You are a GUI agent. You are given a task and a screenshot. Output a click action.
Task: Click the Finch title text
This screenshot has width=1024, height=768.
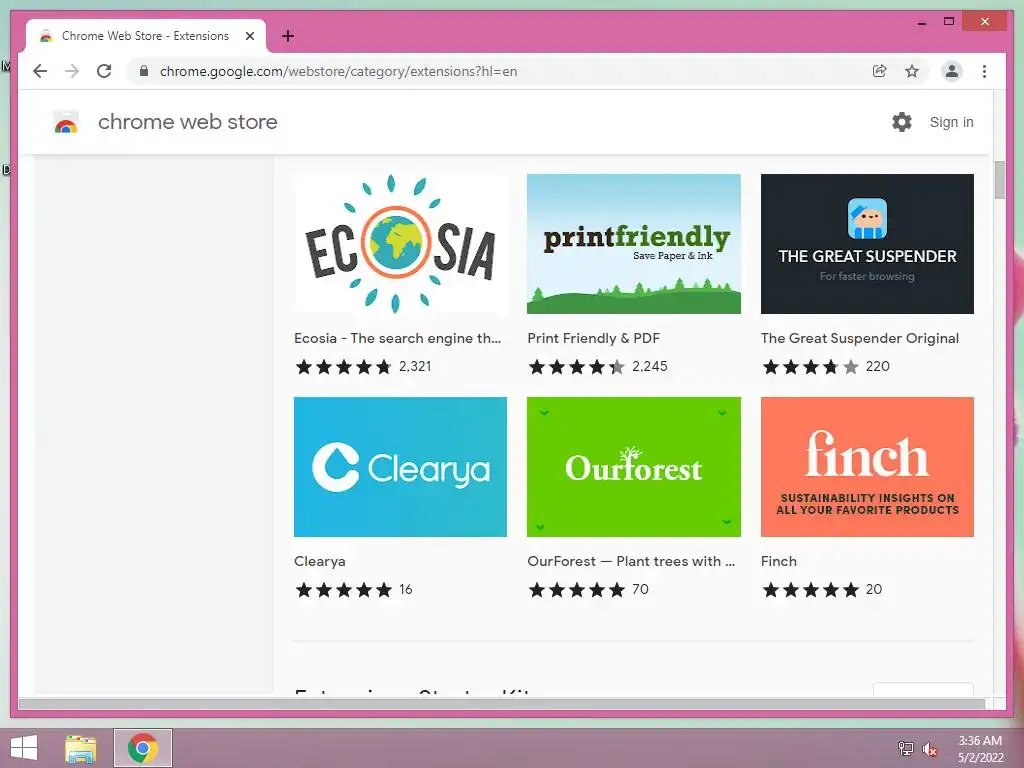778,561
